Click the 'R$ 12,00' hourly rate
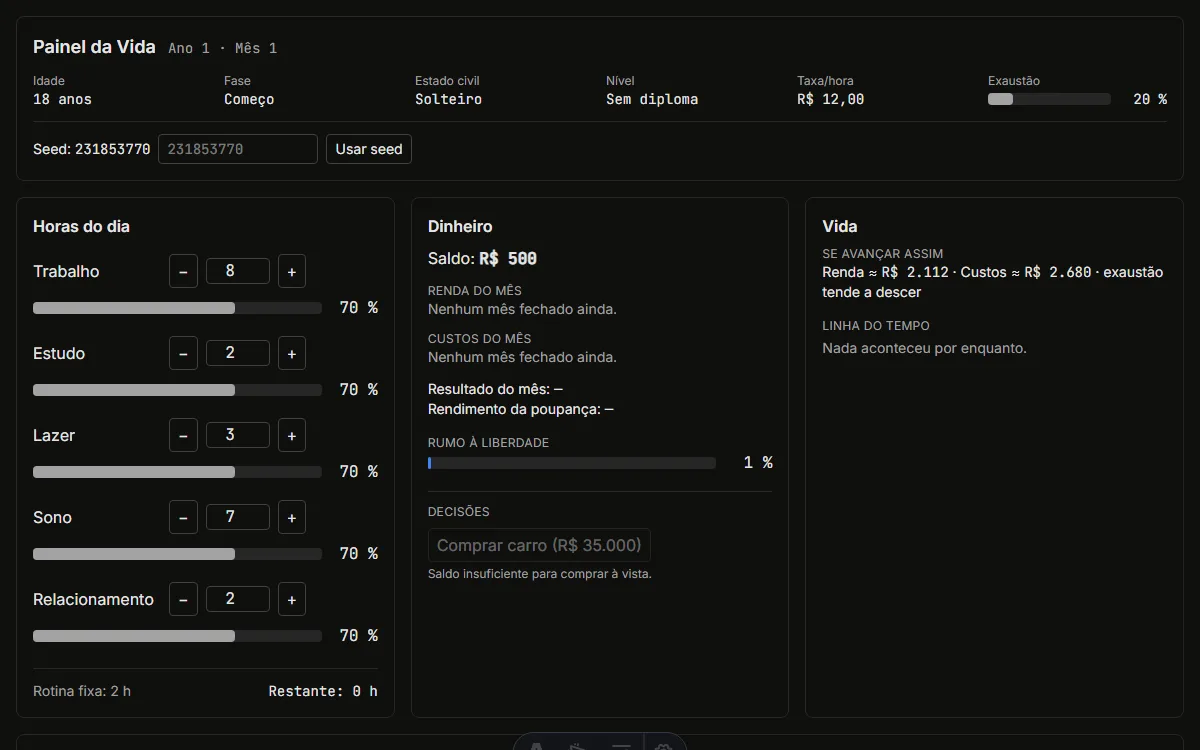The width and height of the screenshot is (1200, 750). tap(830, 99)
